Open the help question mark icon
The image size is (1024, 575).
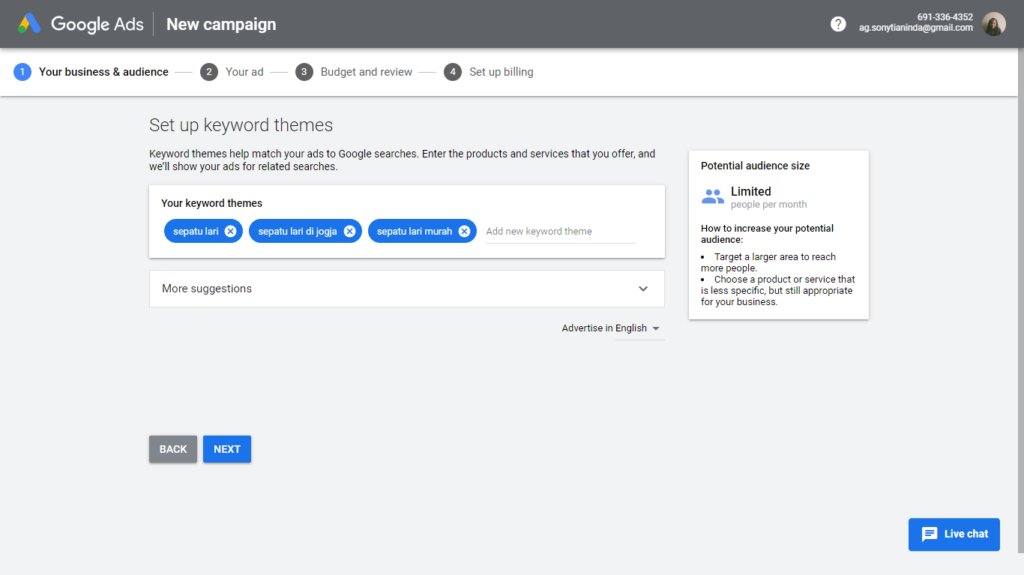(838, 24)
